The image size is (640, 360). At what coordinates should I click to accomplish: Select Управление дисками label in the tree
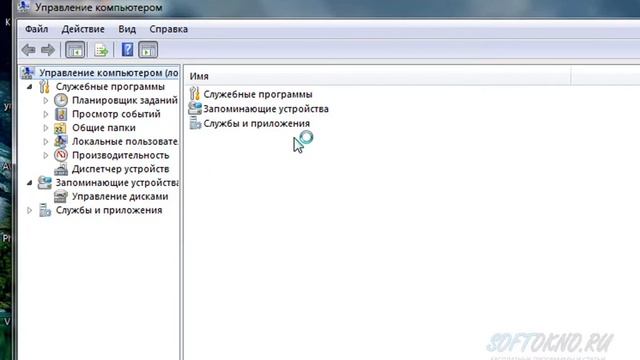click(120, 196)
